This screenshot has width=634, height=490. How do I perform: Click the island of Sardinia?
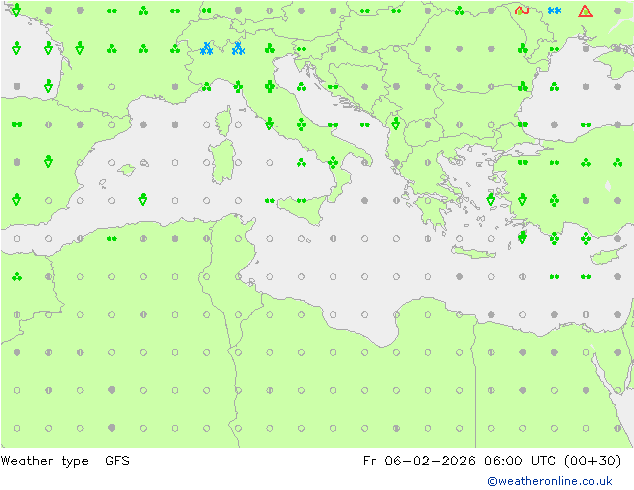coord(223,162)
